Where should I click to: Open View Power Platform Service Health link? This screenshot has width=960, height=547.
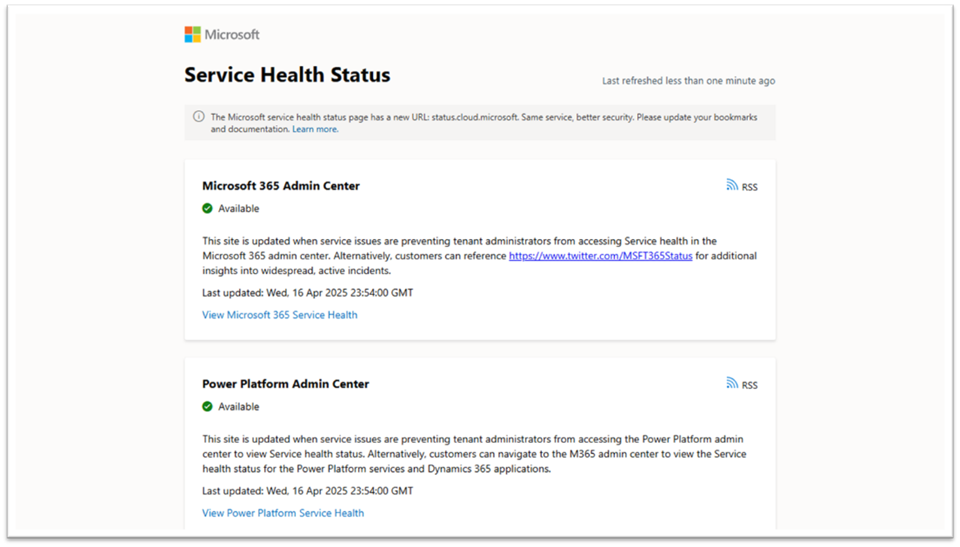tap(283, 513)
